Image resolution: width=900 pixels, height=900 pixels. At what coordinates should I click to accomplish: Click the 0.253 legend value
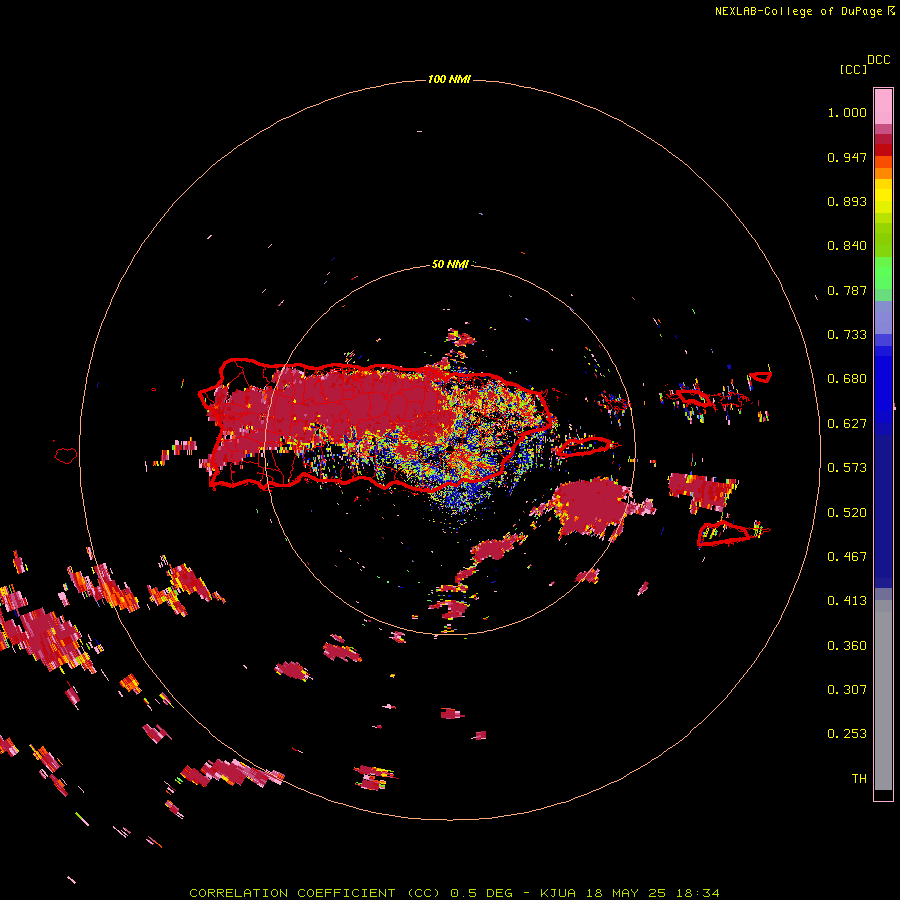847,734
